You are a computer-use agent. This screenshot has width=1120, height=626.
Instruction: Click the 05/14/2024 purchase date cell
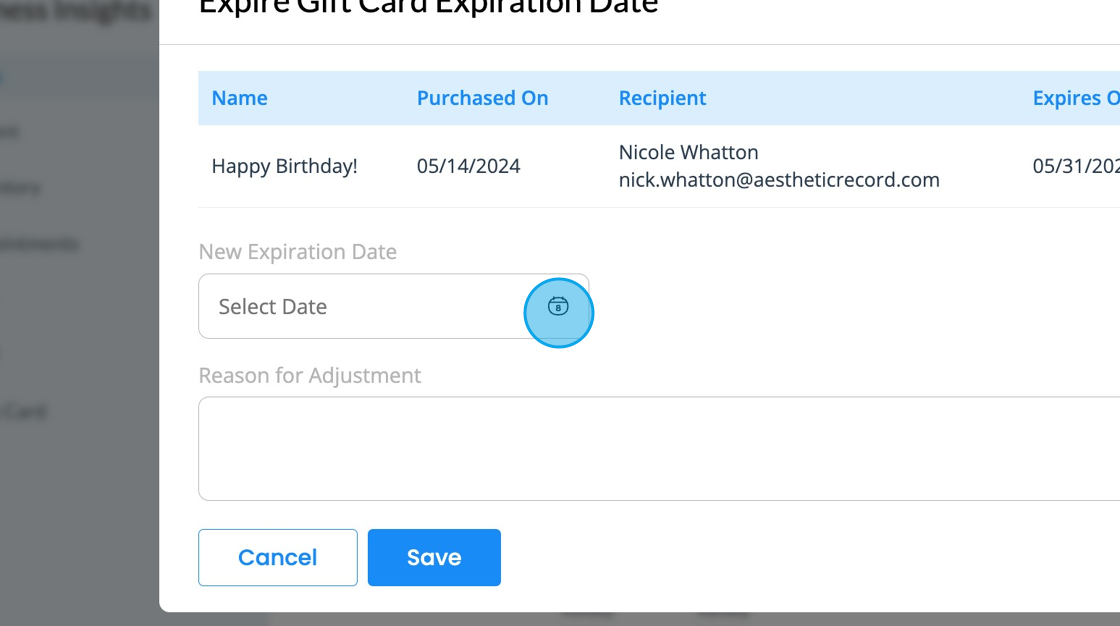click(468, 166)
